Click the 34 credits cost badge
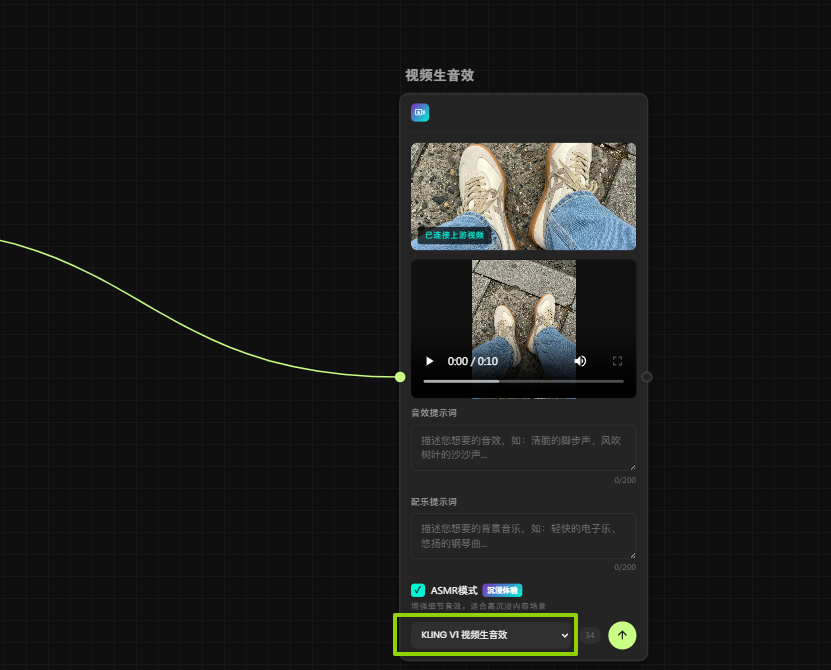831x670 pixels. [590, 635]
